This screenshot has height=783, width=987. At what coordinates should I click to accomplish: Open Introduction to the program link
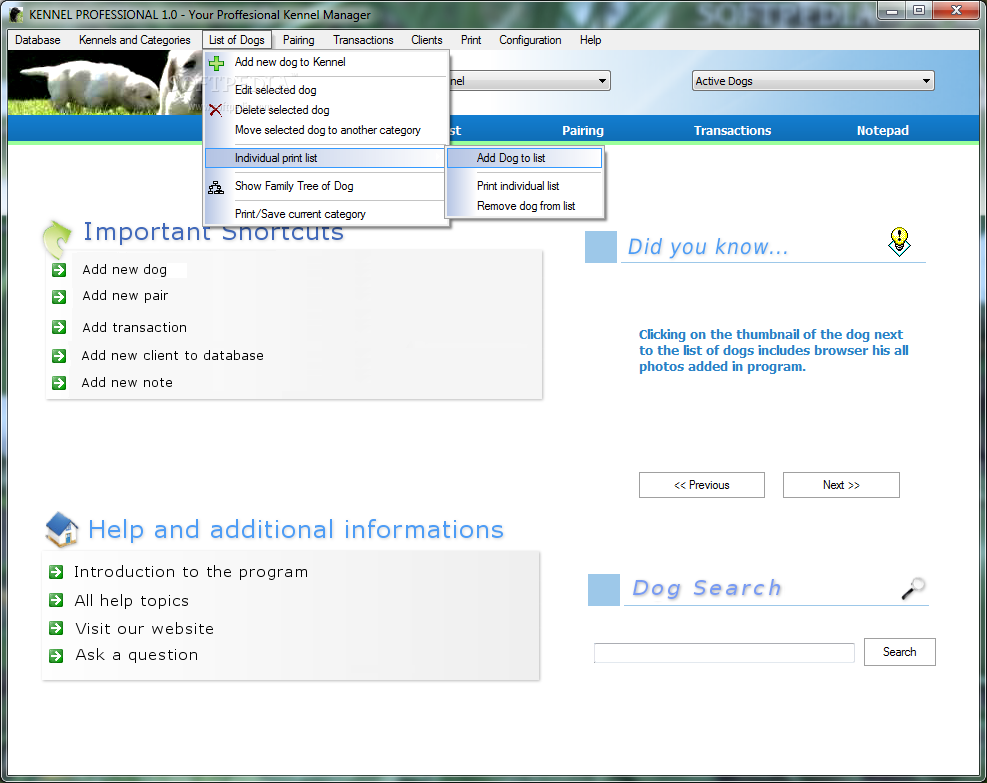pos(191,572)
